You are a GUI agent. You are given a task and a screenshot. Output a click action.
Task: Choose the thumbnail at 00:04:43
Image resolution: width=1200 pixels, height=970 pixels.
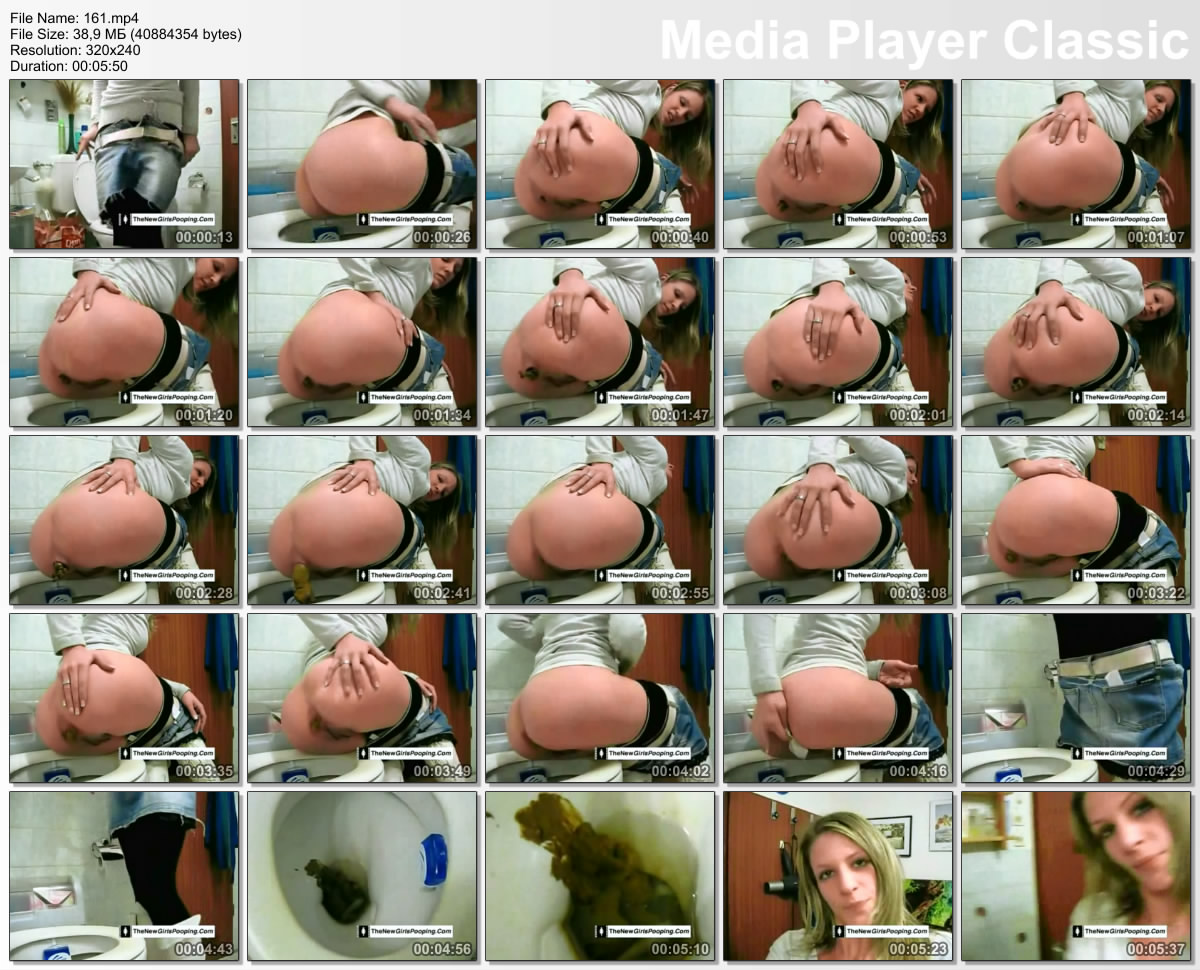124,876
